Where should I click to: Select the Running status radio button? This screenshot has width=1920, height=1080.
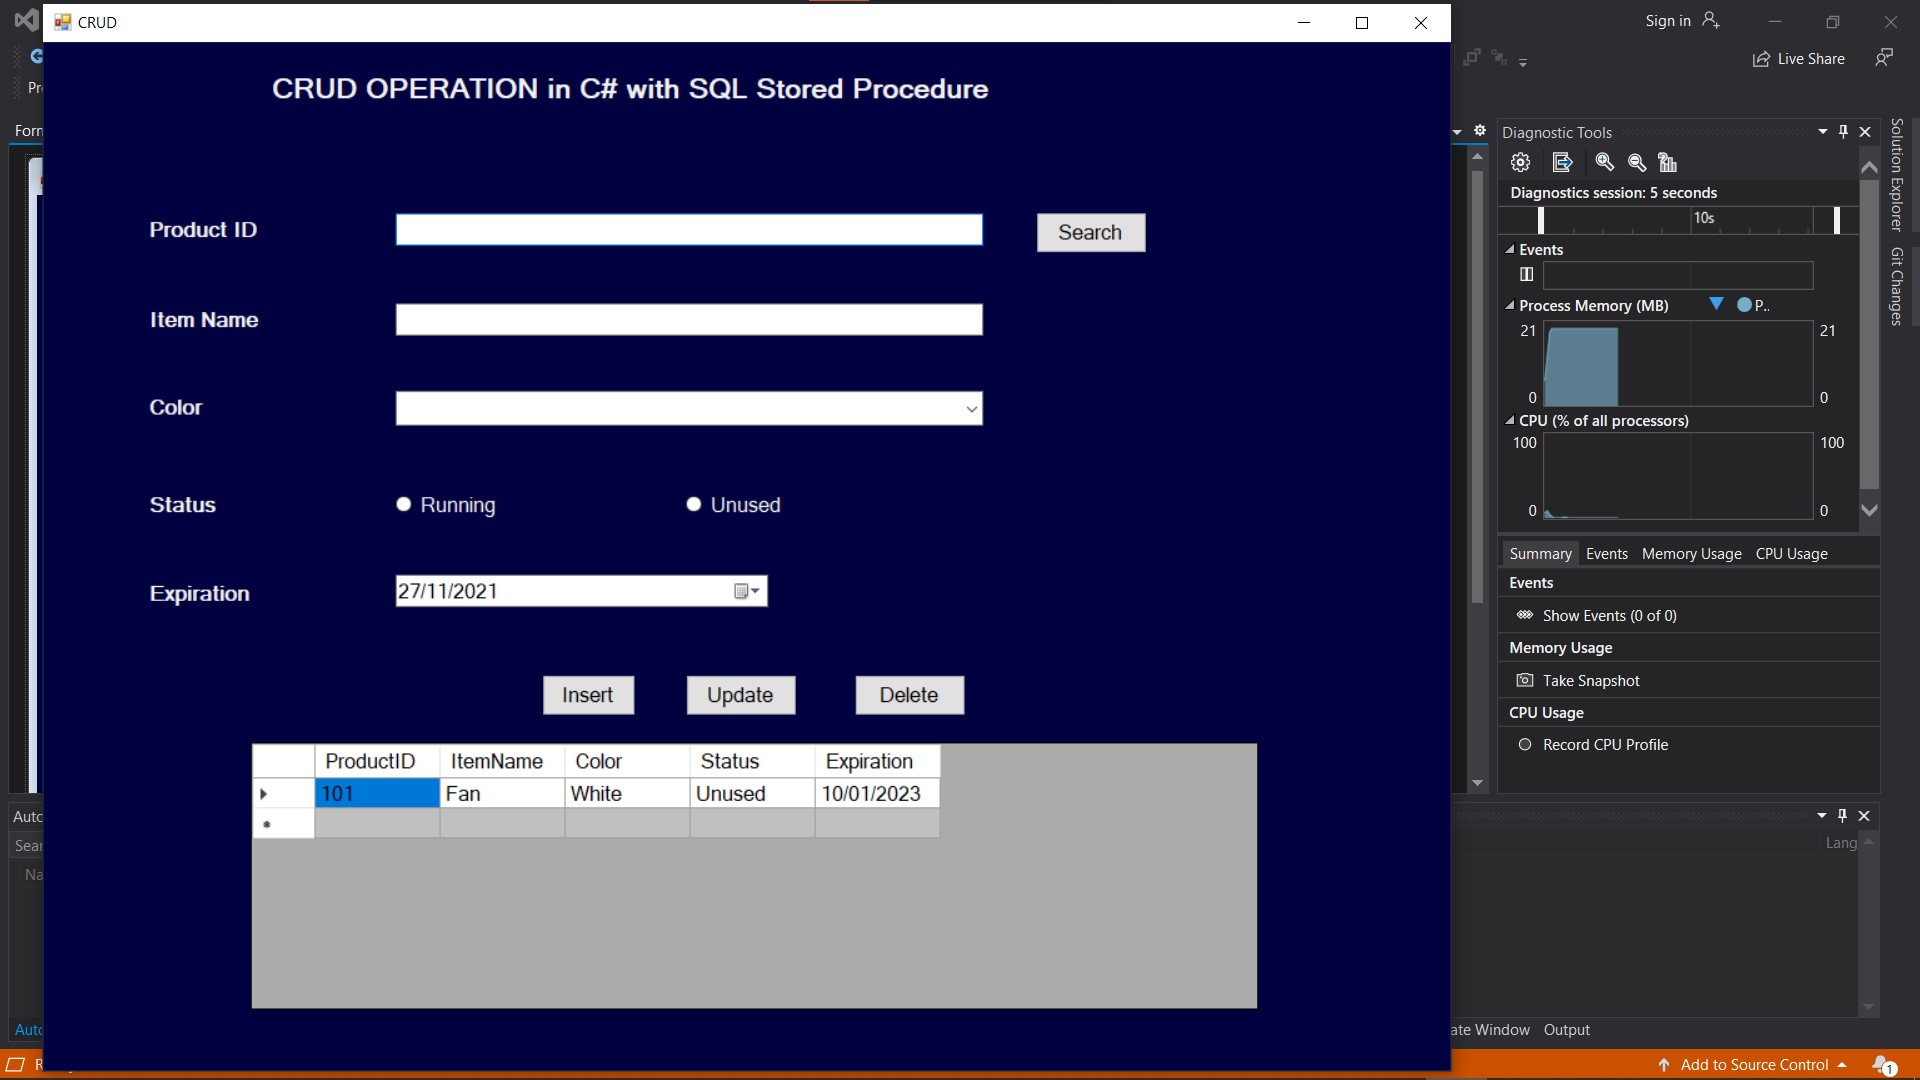(404, 504)
